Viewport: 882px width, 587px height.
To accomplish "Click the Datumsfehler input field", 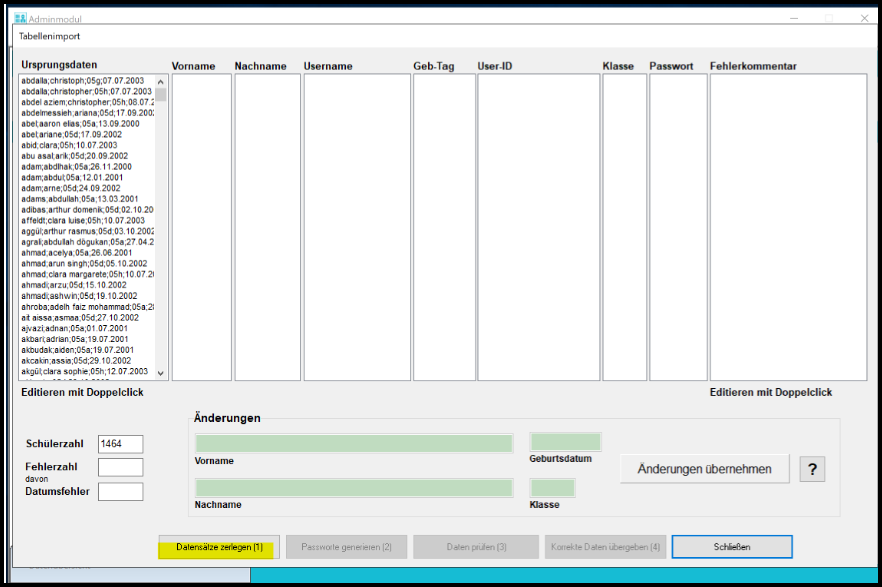I will click(120, 491).
